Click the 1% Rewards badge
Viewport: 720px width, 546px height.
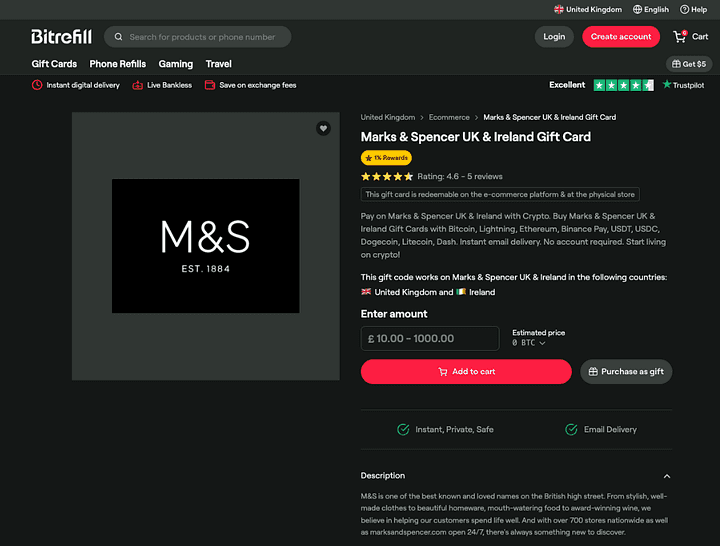tap(386, 158)
